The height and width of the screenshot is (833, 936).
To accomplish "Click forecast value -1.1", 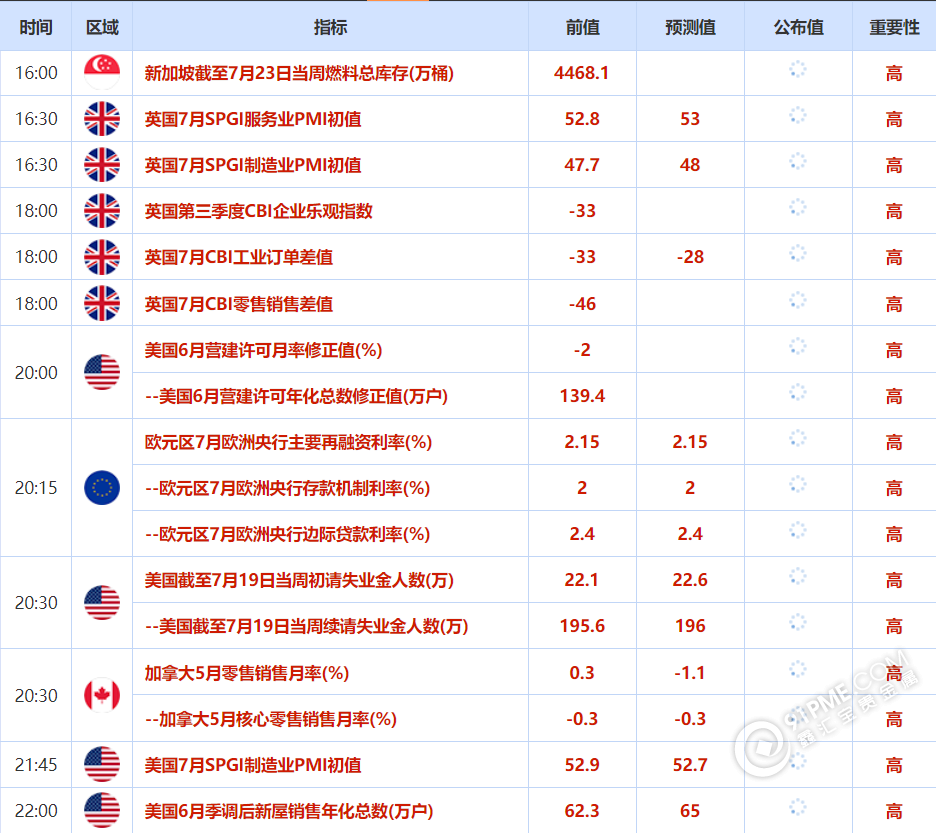I will (x=690, y=673).
